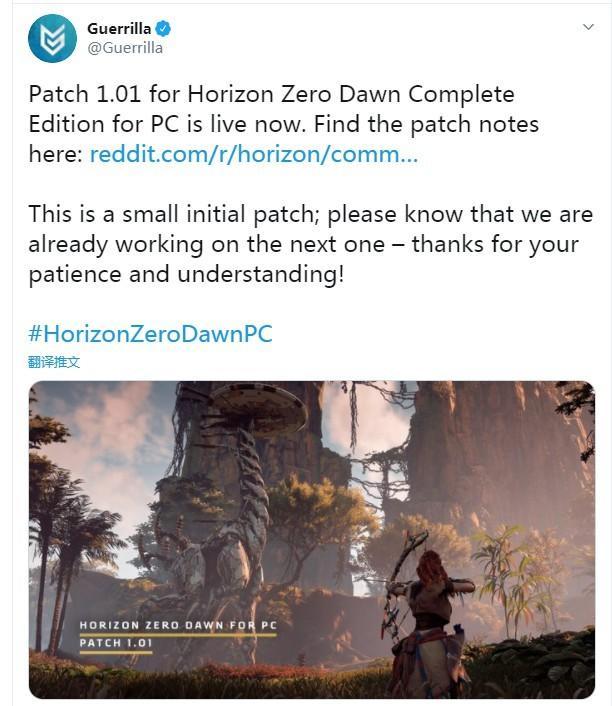Screen dimensions: 612x706
Task: Click the Tallneck machine's disc head
Action: (x=259, y=409)
